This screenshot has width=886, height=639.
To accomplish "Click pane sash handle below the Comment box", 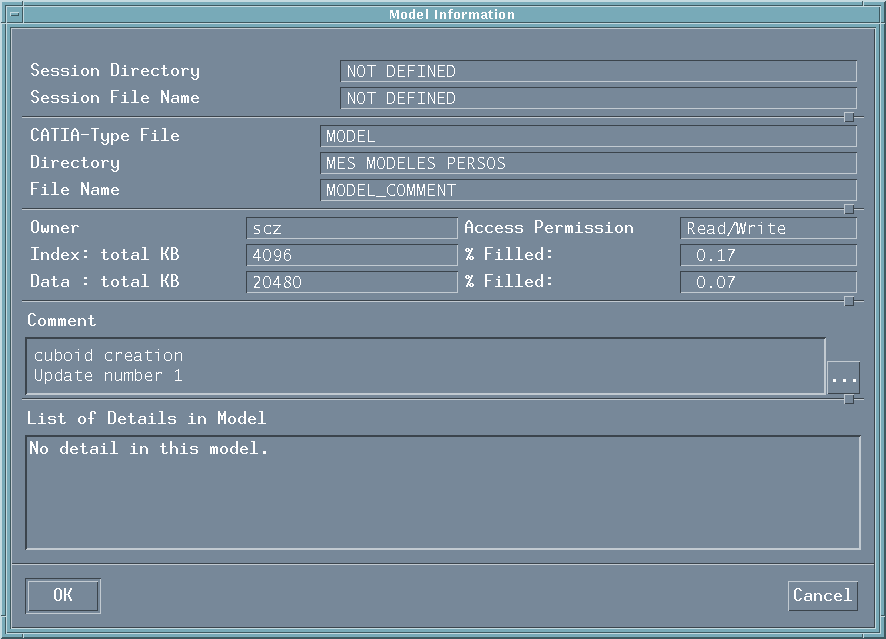I will click(x=849, y=400).
